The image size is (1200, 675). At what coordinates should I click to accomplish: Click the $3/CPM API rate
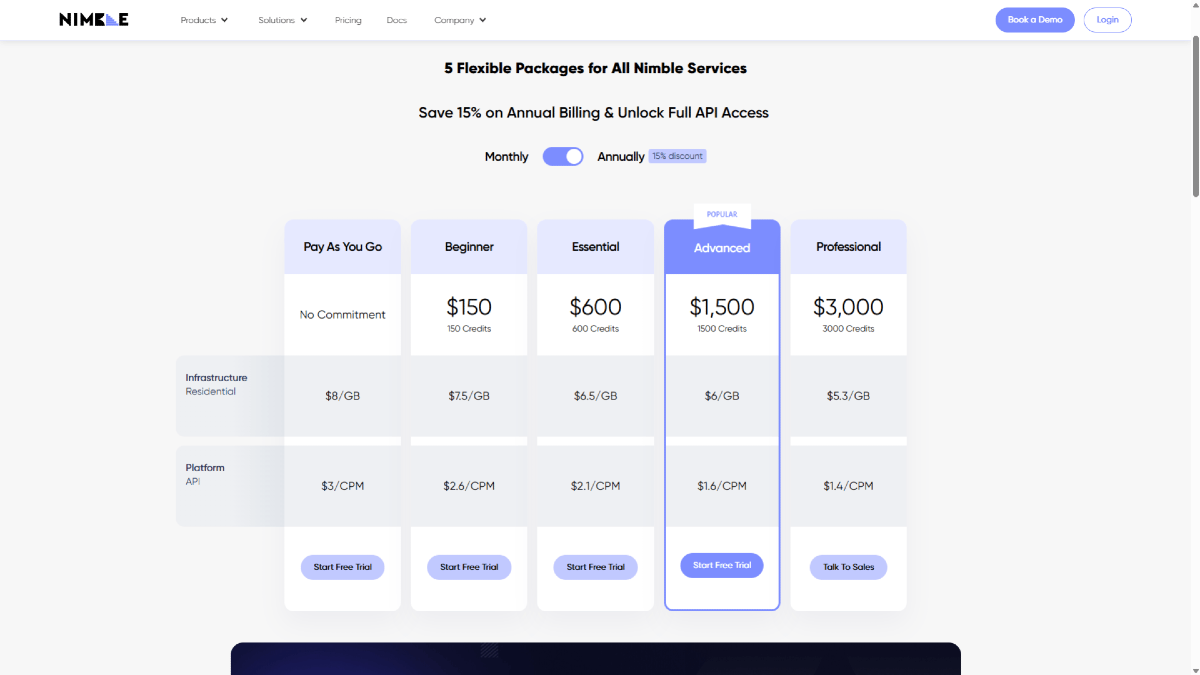click(343, 486)
